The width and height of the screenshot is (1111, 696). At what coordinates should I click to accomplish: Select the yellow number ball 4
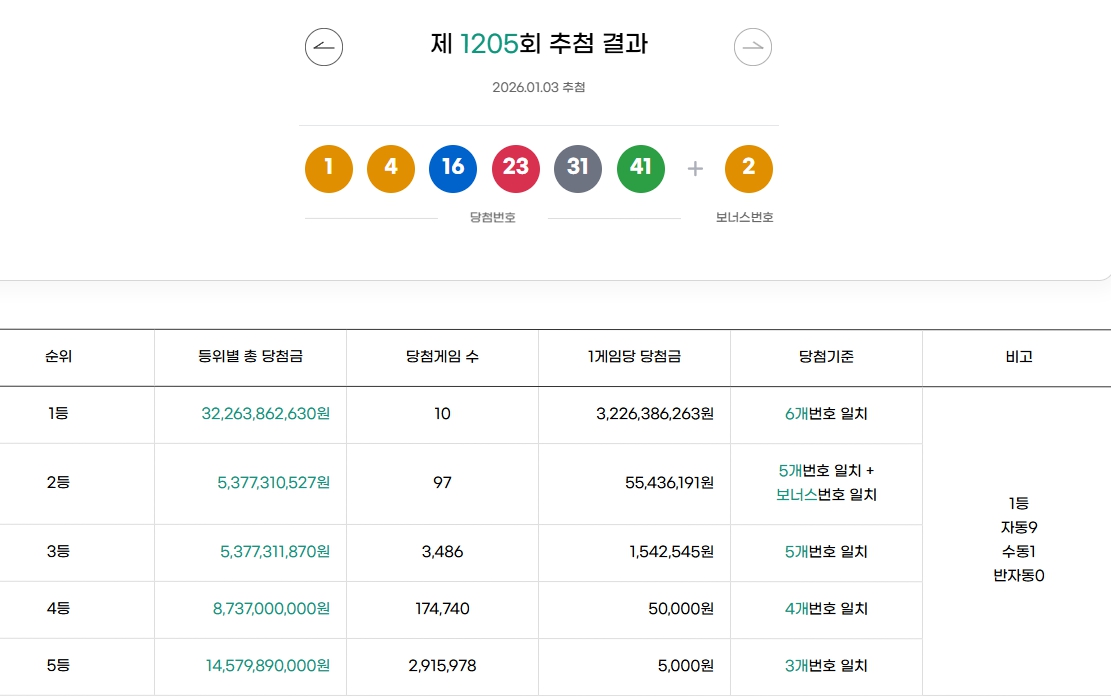click(x=391, y=168)
